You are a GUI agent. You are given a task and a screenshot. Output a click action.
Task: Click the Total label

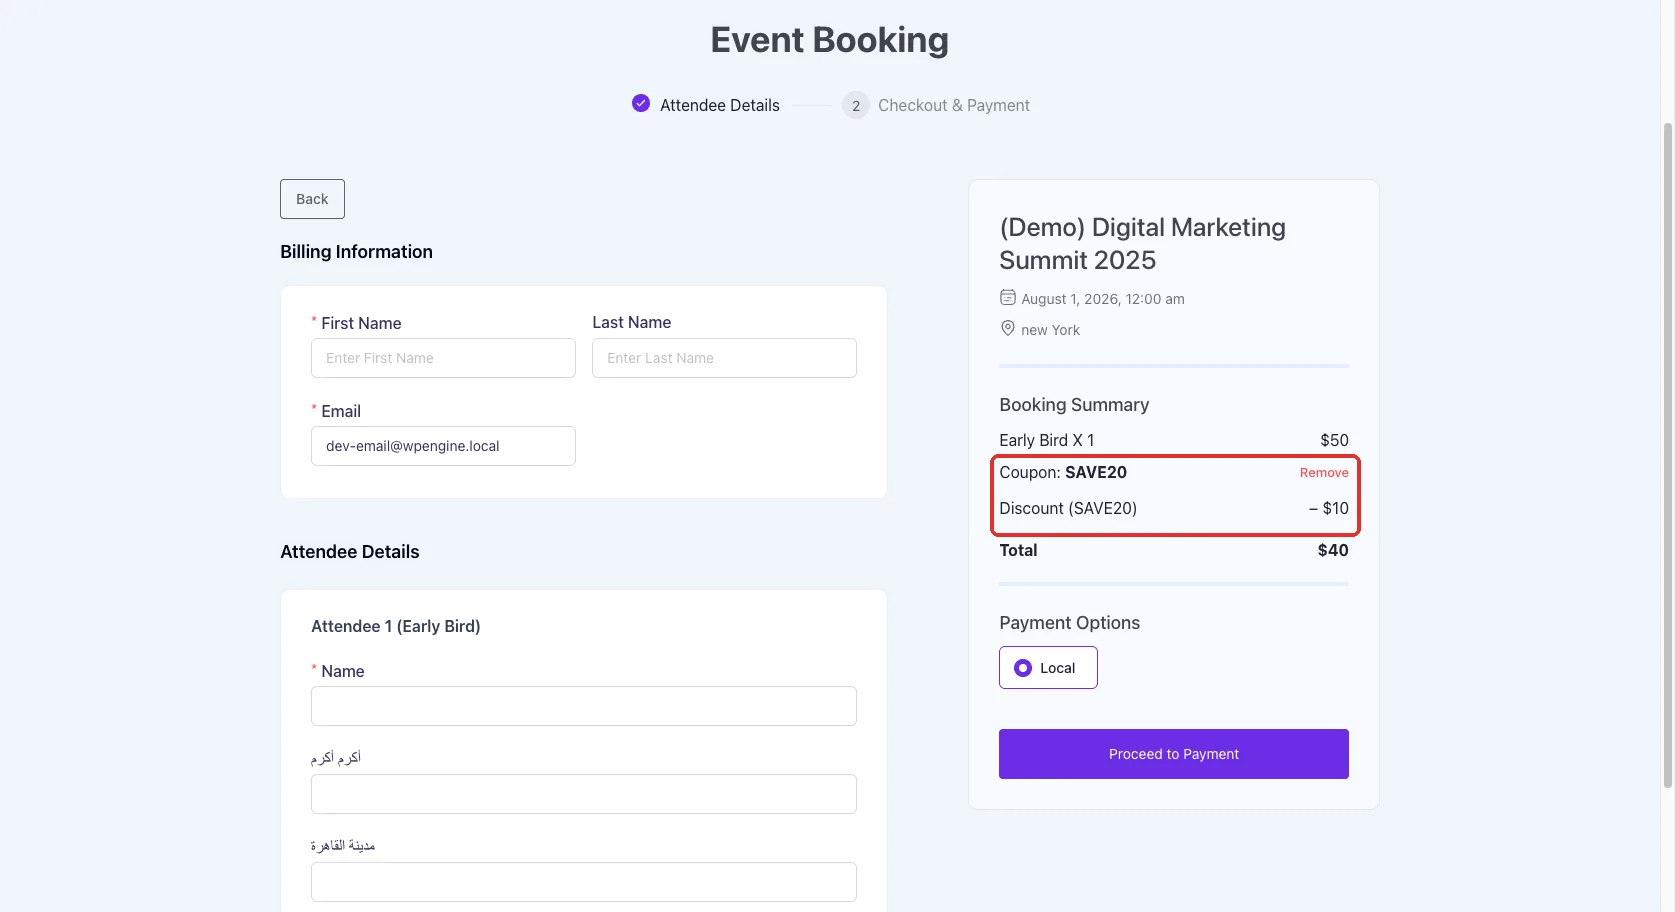pyautogui.click(x=1018, y=550)
